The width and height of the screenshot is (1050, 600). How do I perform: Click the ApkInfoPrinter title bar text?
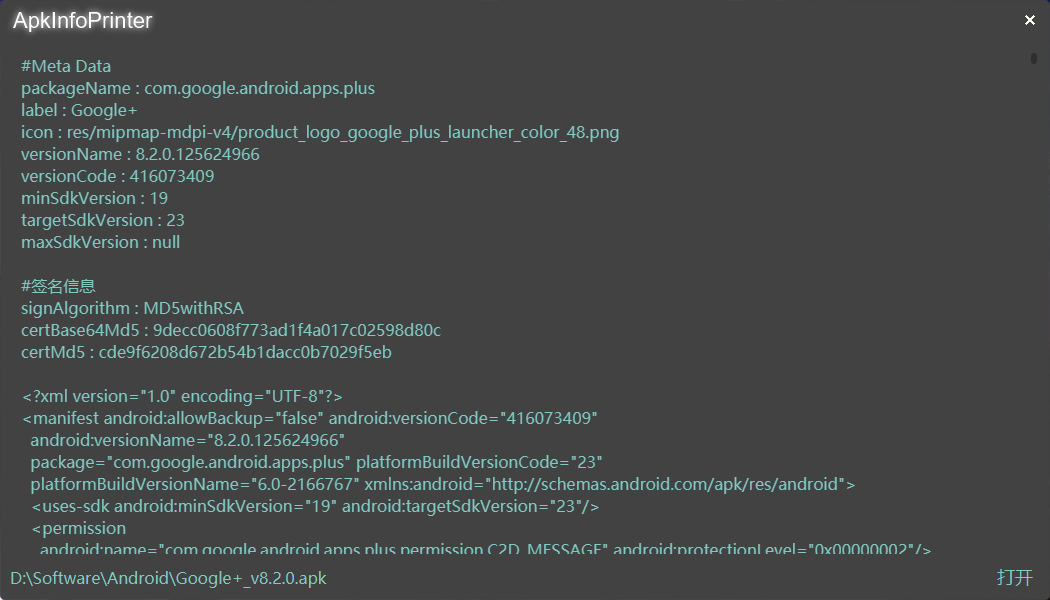[82, 20]
